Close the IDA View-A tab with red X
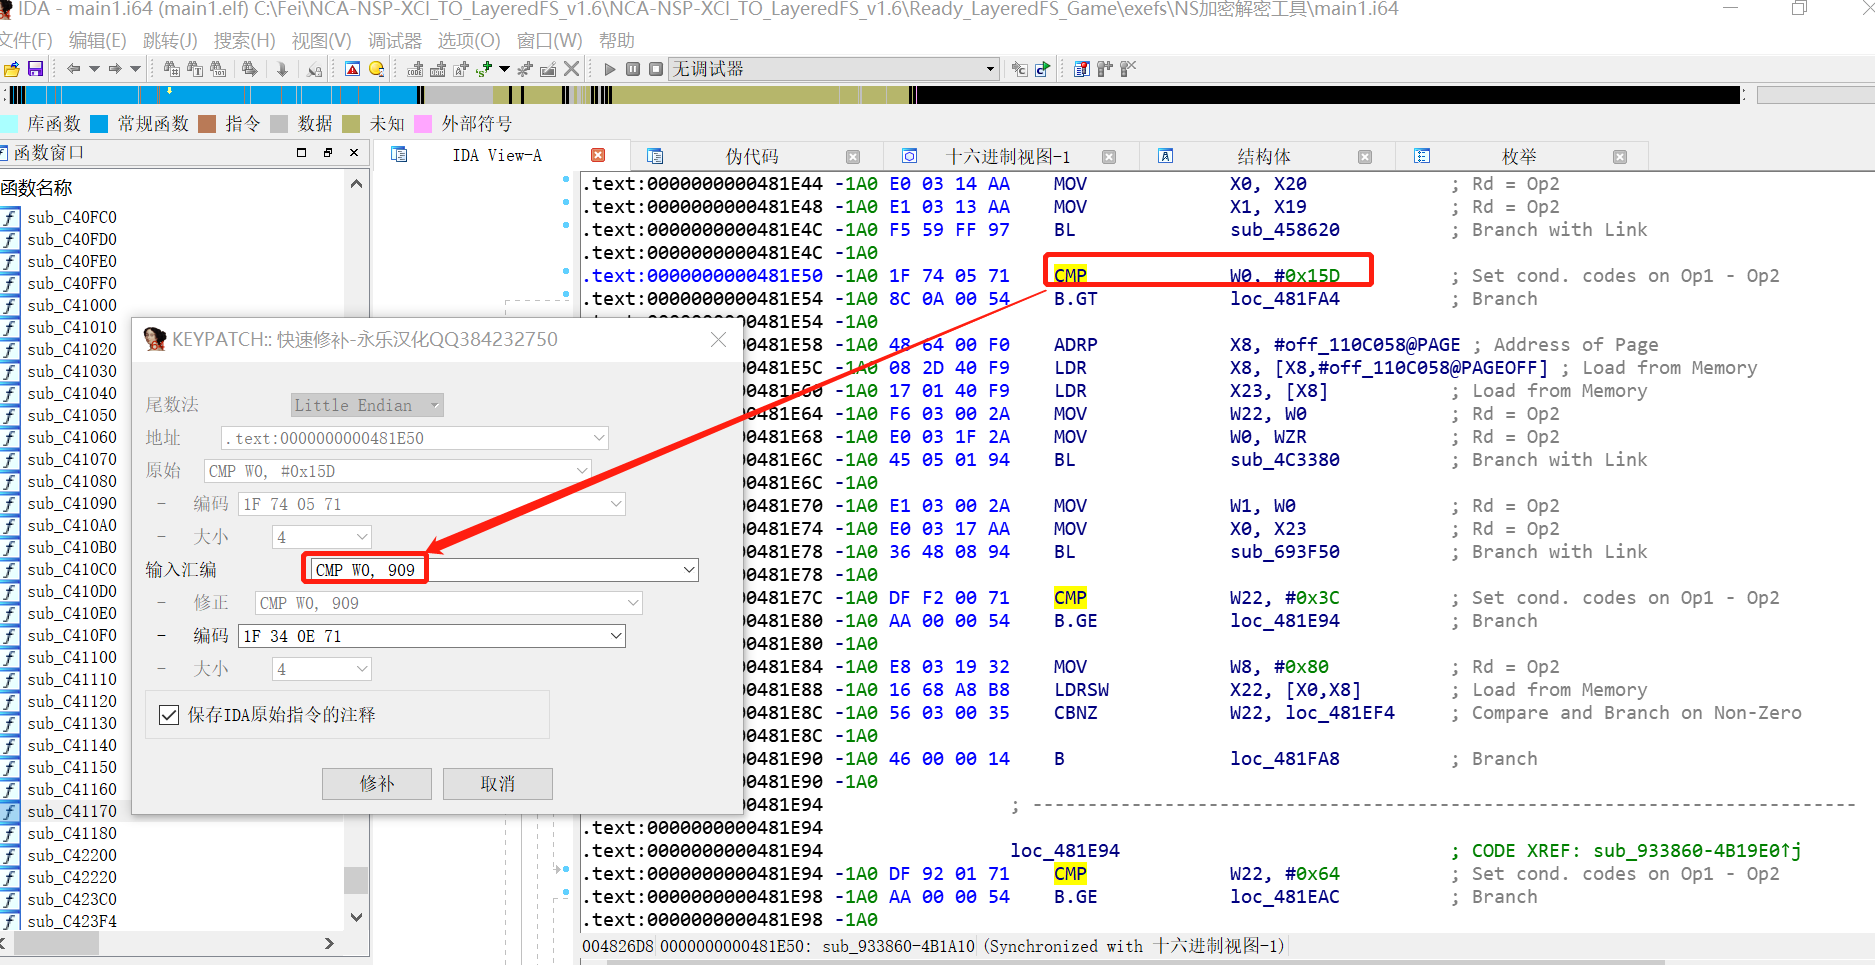Image resolution: width=1875 pixels, height=965 pixels. [x=598, y=155]
